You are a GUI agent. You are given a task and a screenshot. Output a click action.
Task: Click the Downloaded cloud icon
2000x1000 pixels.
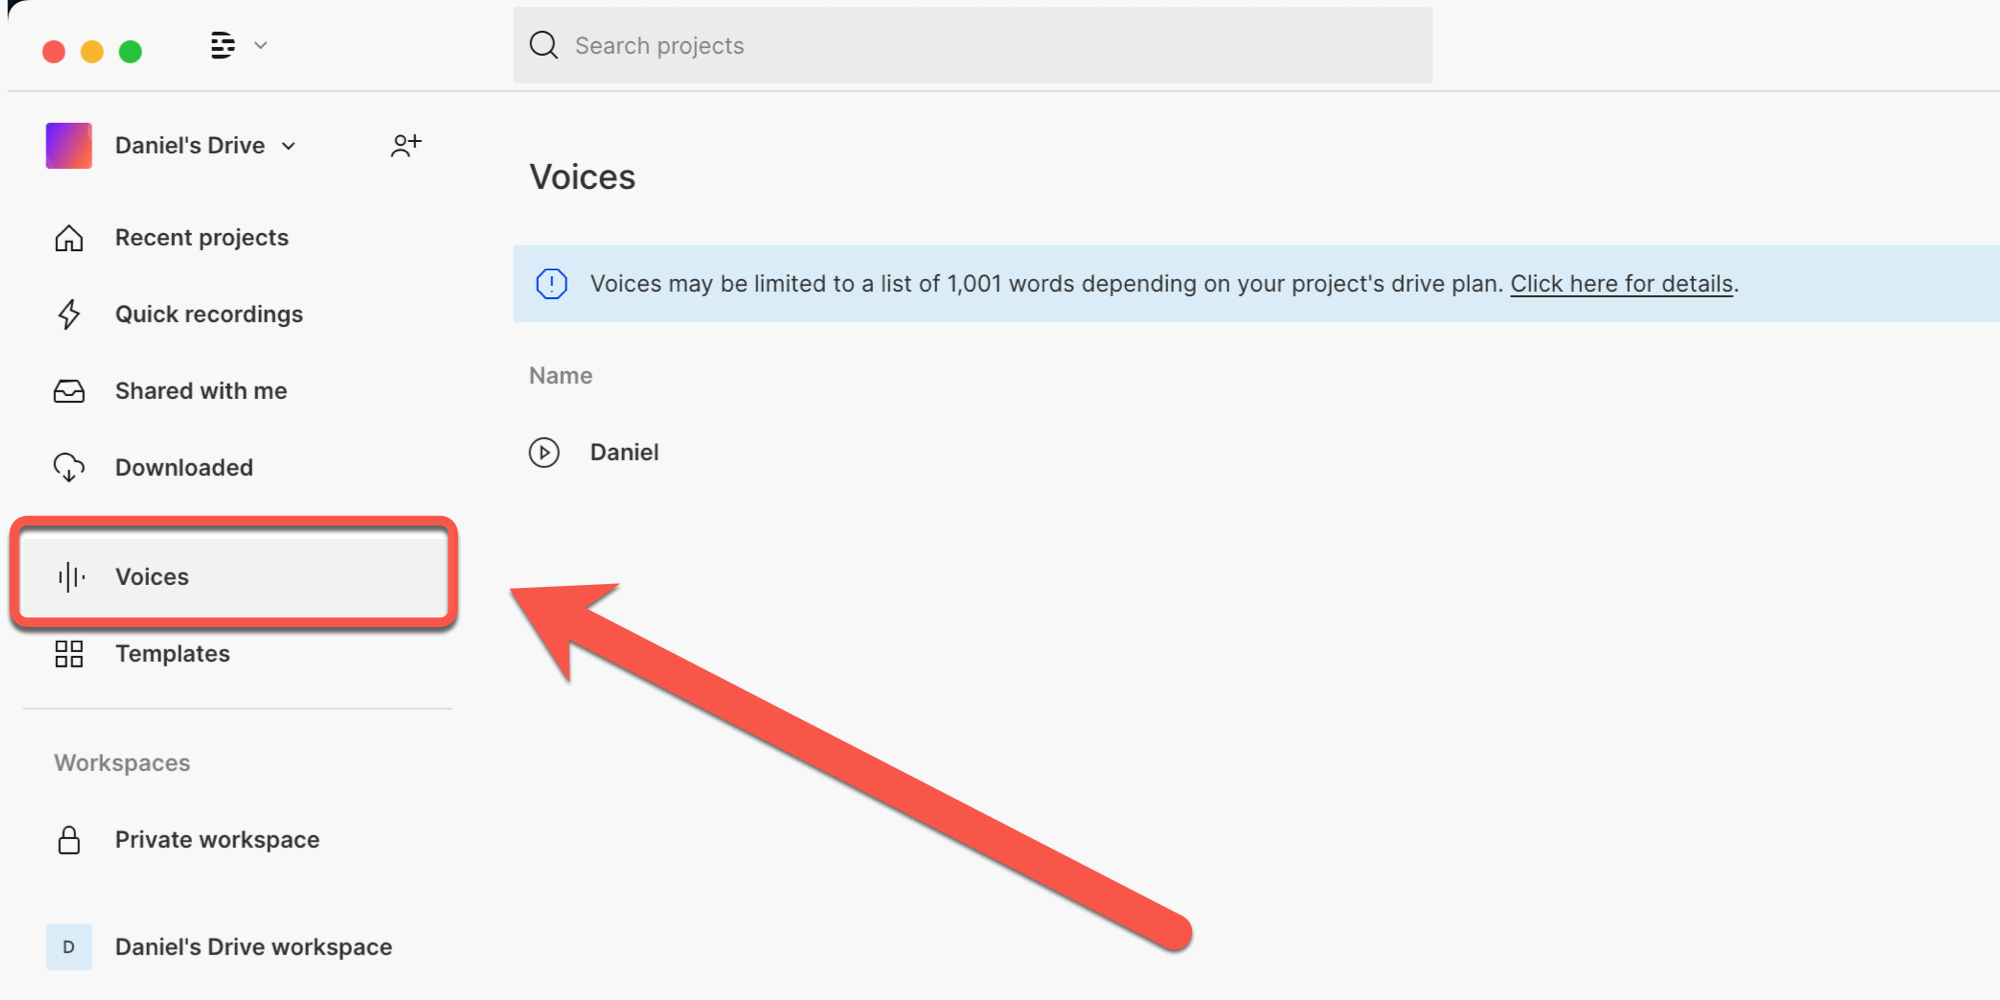click(69, 467)
